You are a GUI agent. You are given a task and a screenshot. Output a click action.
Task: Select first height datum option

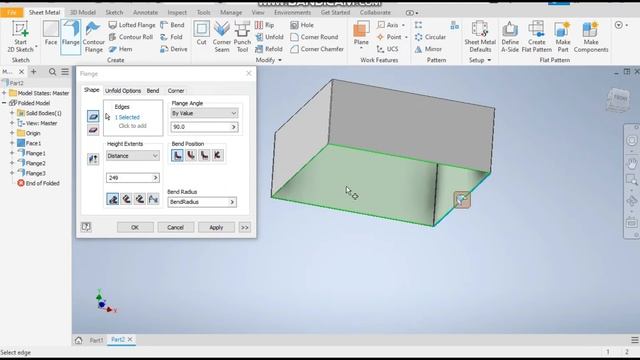[x=113, y=199]
